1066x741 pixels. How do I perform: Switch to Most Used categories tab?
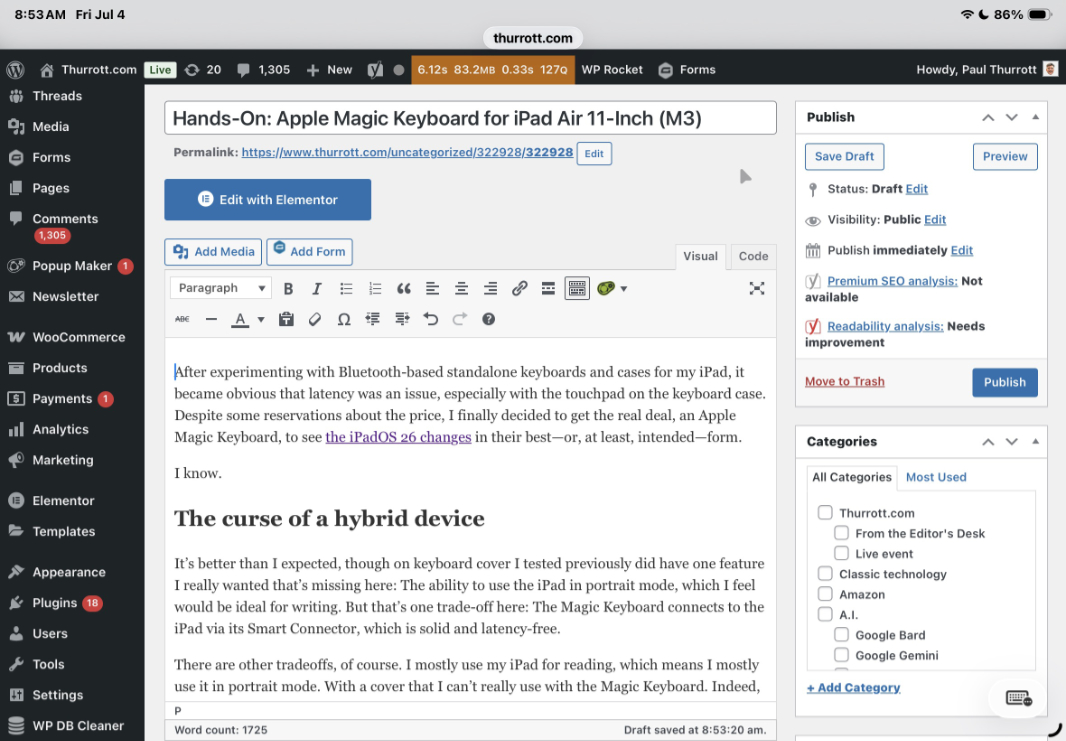[935, 477]
